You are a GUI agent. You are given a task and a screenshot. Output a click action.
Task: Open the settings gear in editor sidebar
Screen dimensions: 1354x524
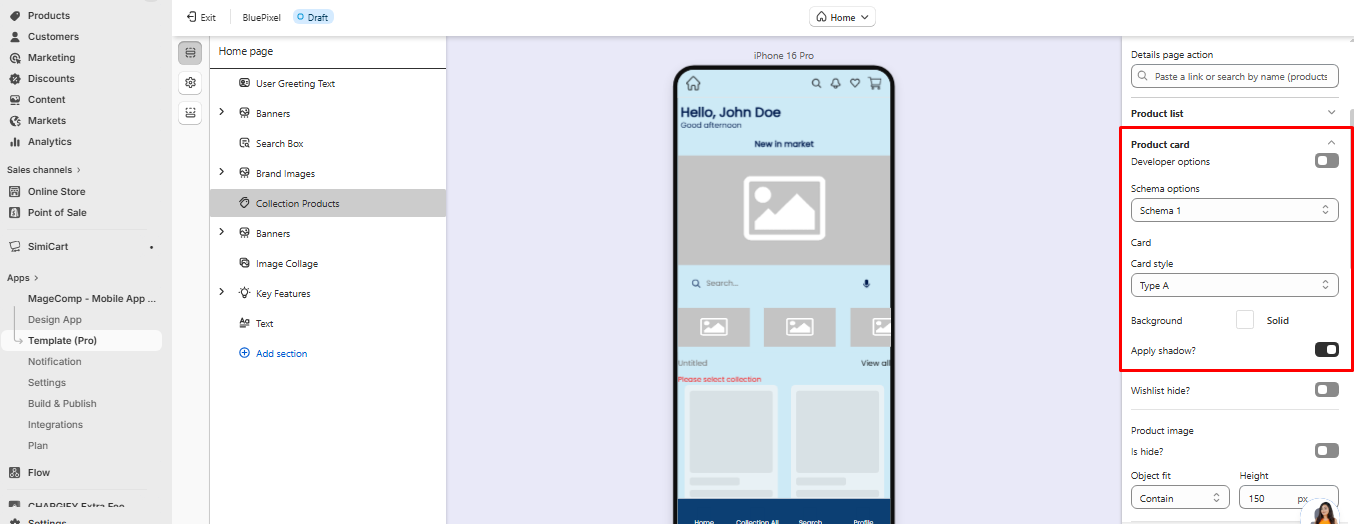click(x=190, y=83)
